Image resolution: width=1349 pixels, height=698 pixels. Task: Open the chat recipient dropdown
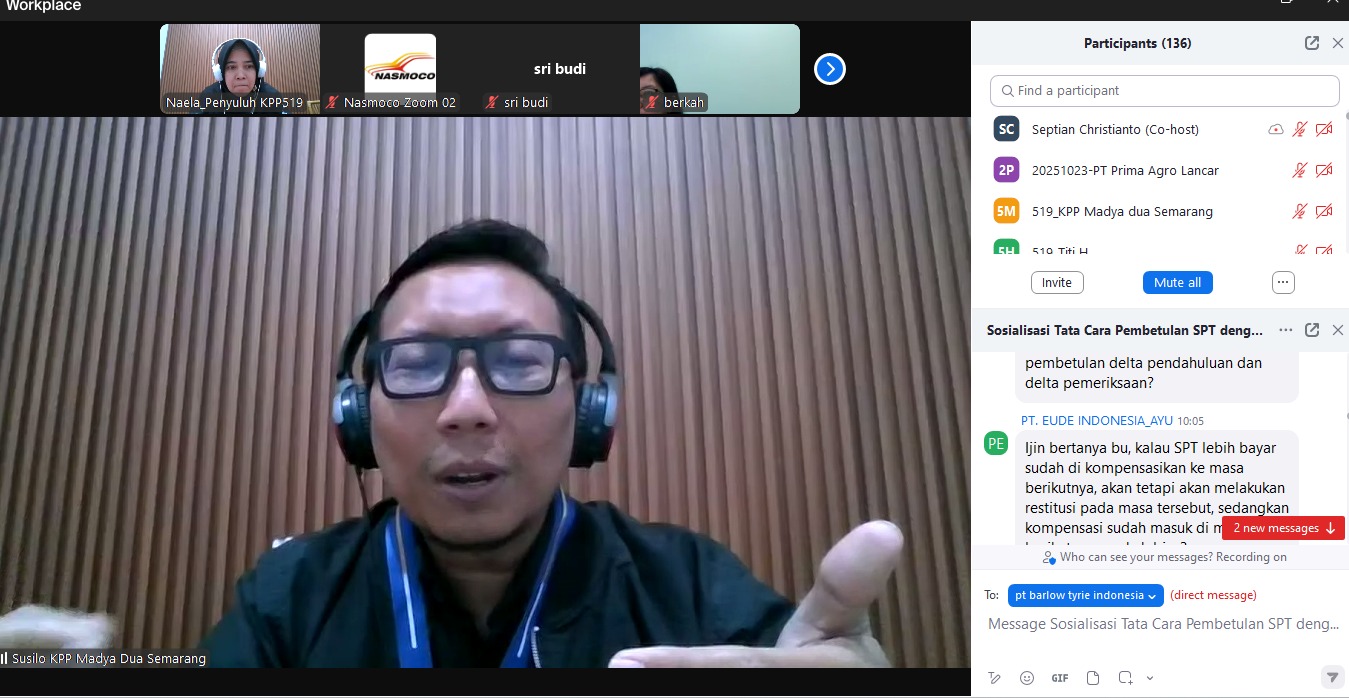(1085, 595)
